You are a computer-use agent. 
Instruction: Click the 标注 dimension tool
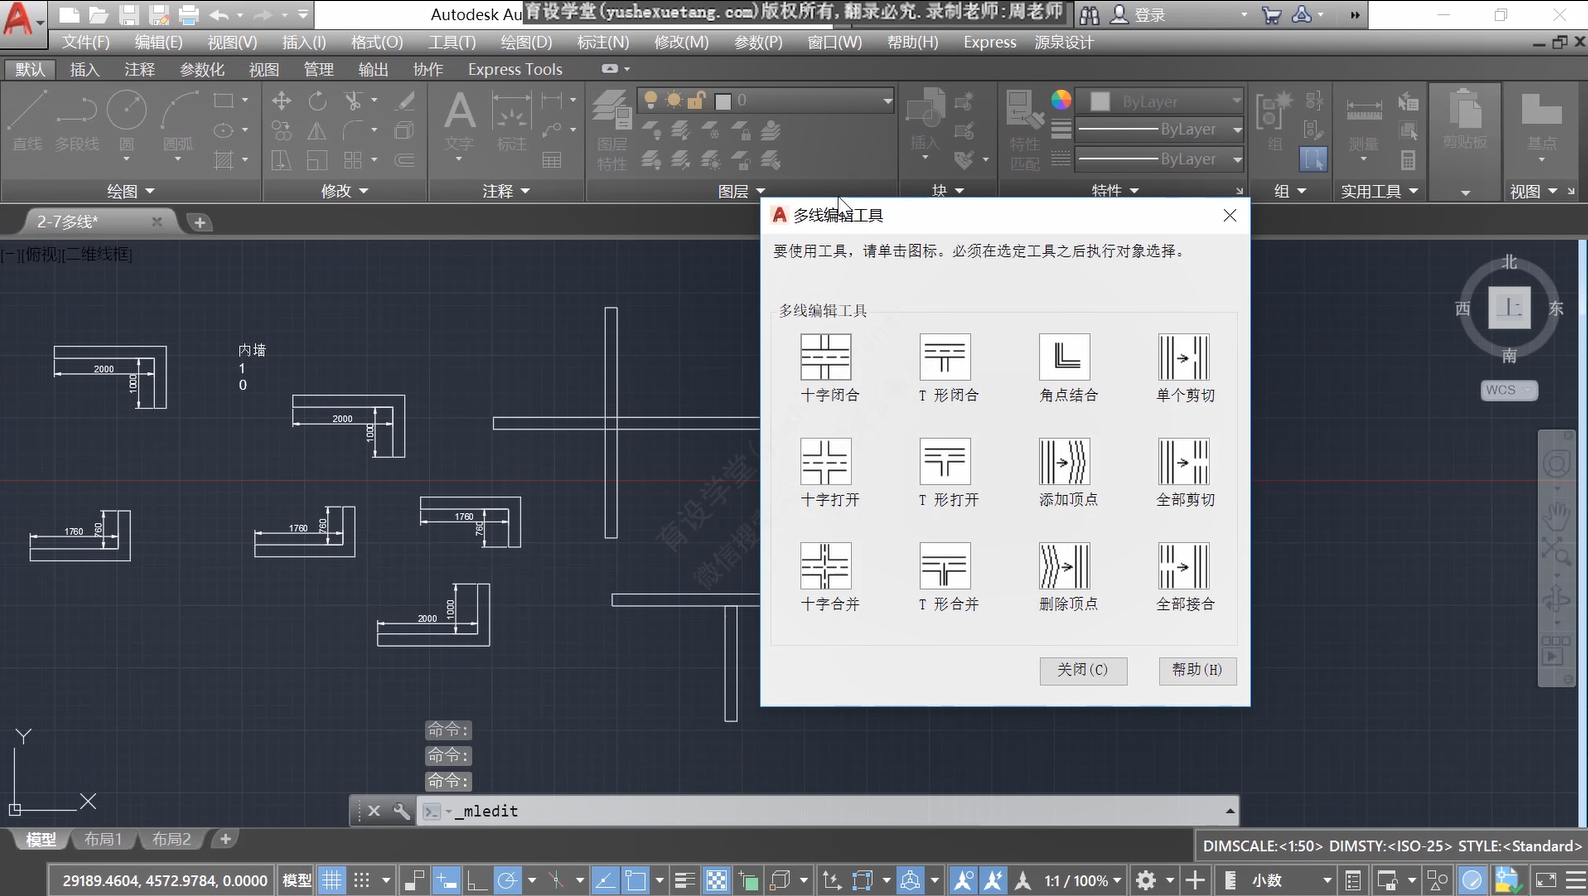(x=511, y=122)
